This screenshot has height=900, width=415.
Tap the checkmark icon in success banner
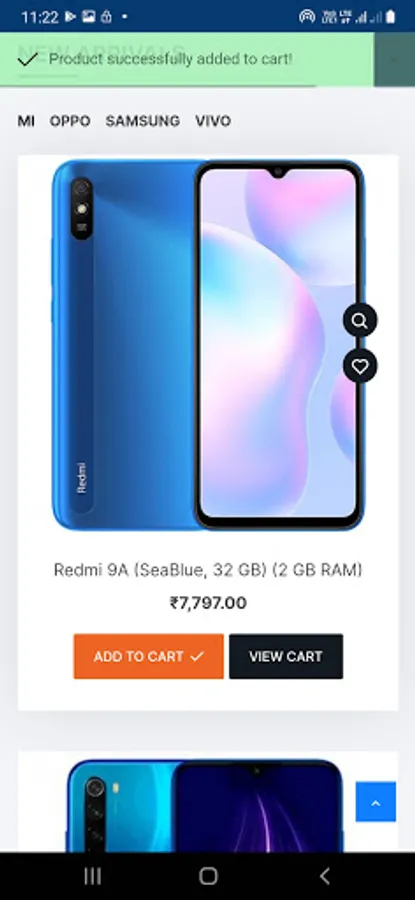28,59
